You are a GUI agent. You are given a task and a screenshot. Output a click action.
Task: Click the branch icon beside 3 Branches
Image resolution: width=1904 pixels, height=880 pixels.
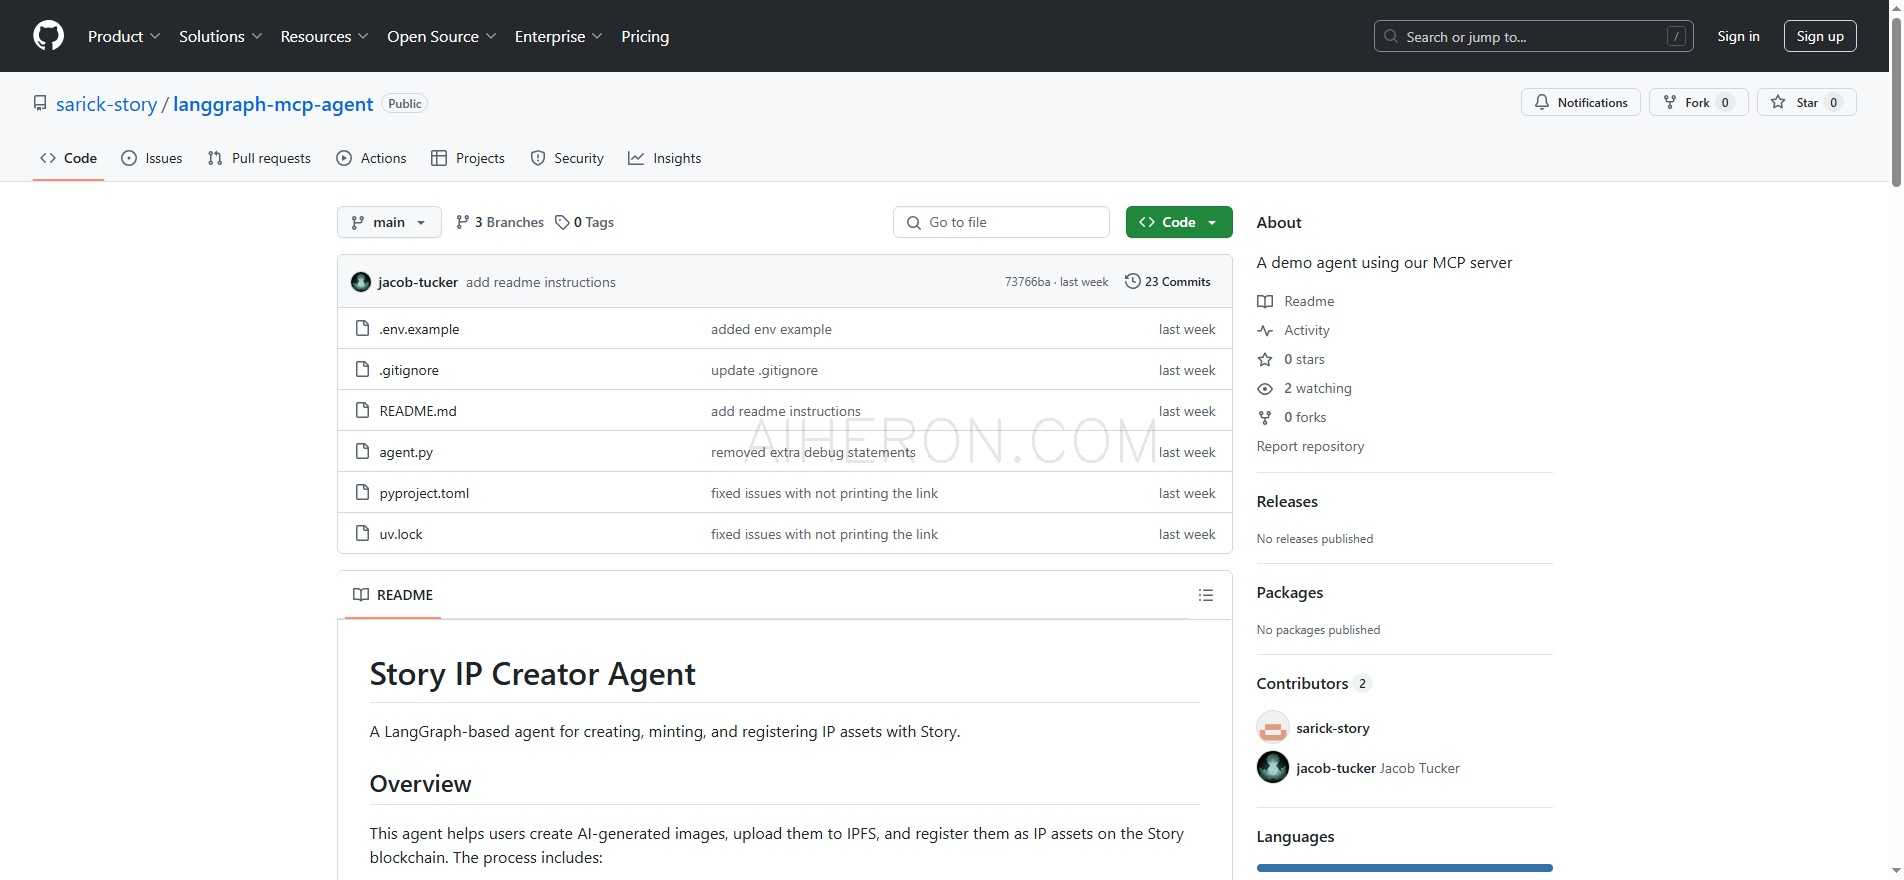tap(462, 222)
